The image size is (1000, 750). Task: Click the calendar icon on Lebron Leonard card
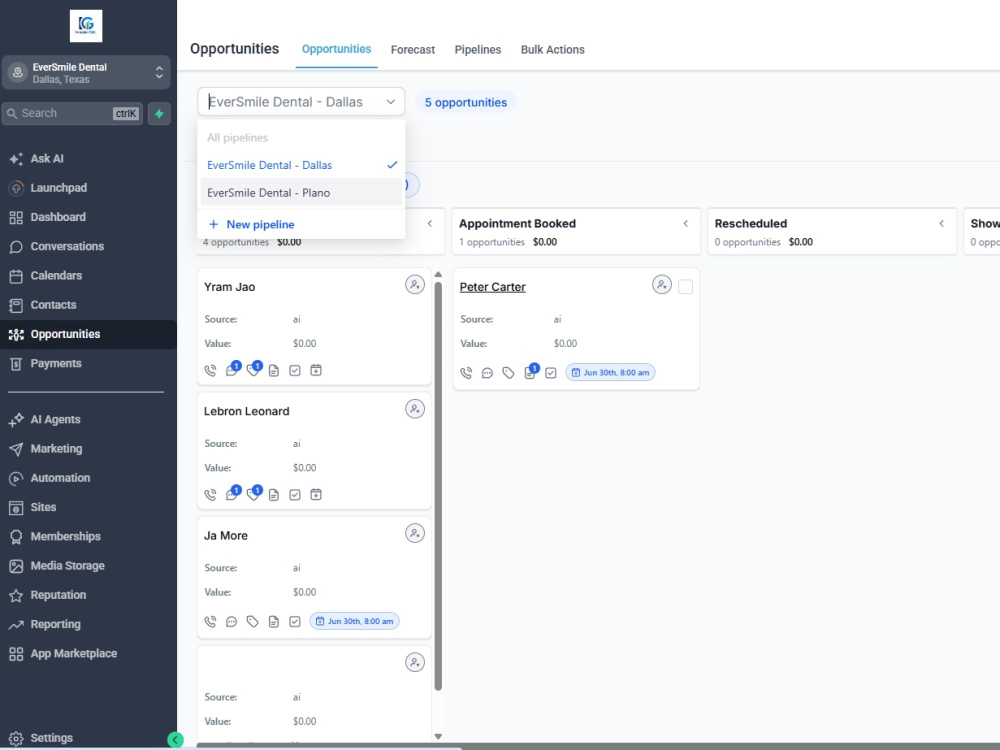coord(316,494)
